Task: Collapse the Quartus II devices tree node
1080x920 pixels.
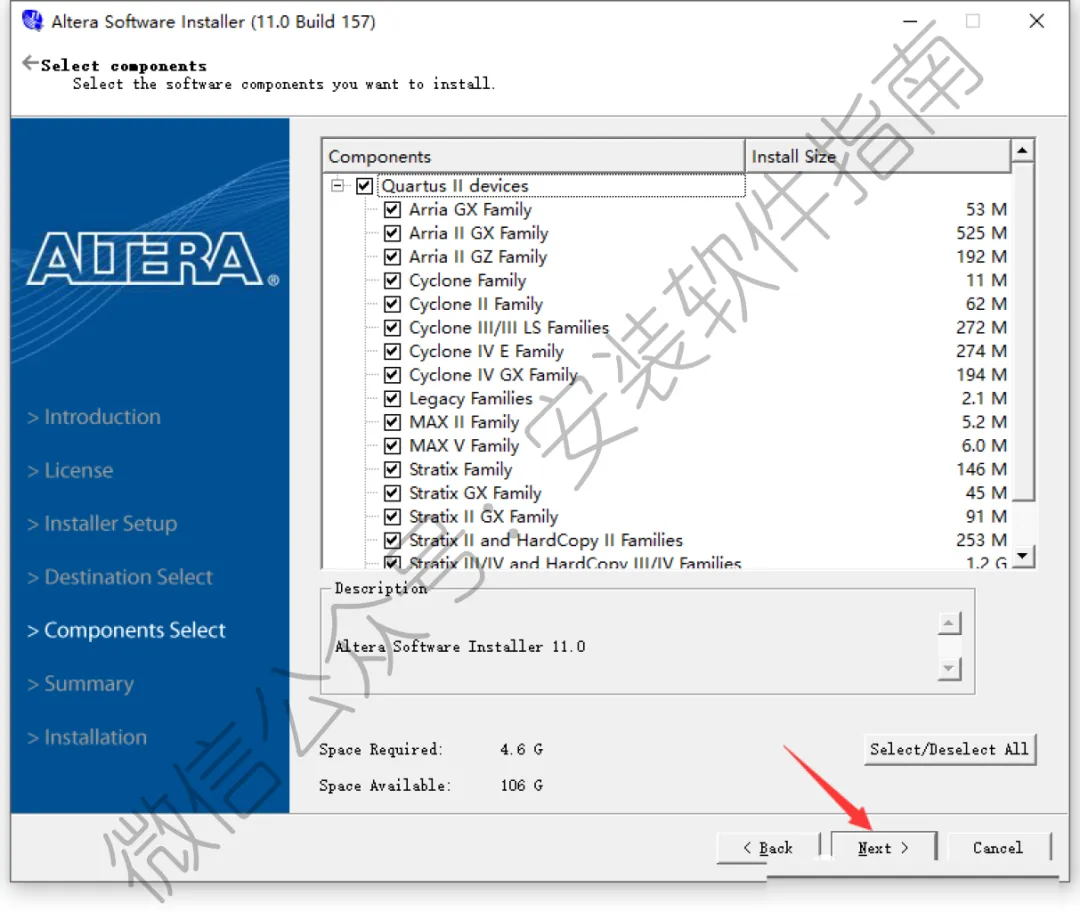Action: 338,185
